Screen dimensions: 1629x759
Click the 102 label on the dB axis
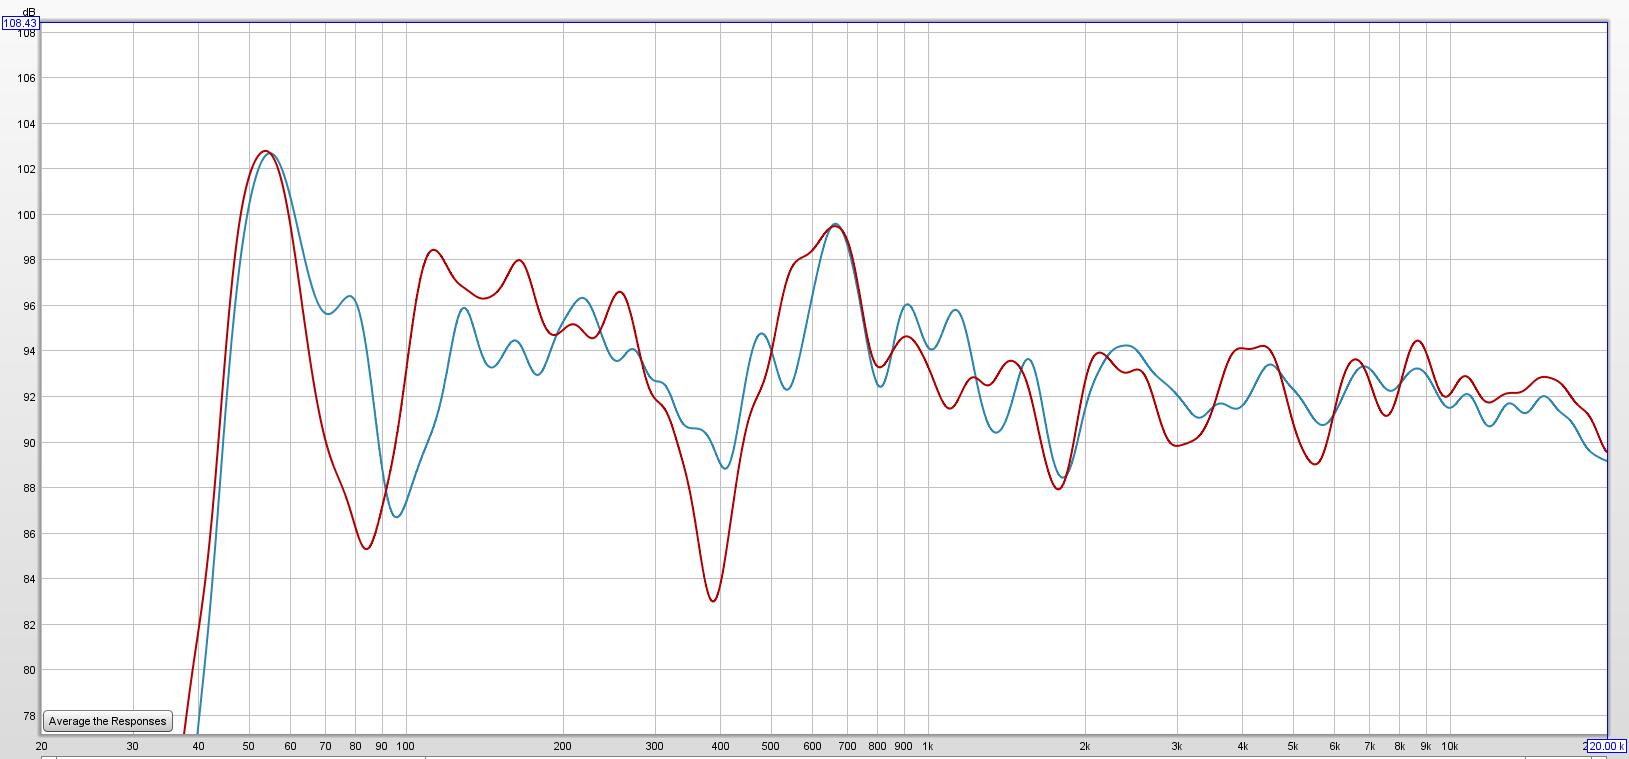point(27,169)
